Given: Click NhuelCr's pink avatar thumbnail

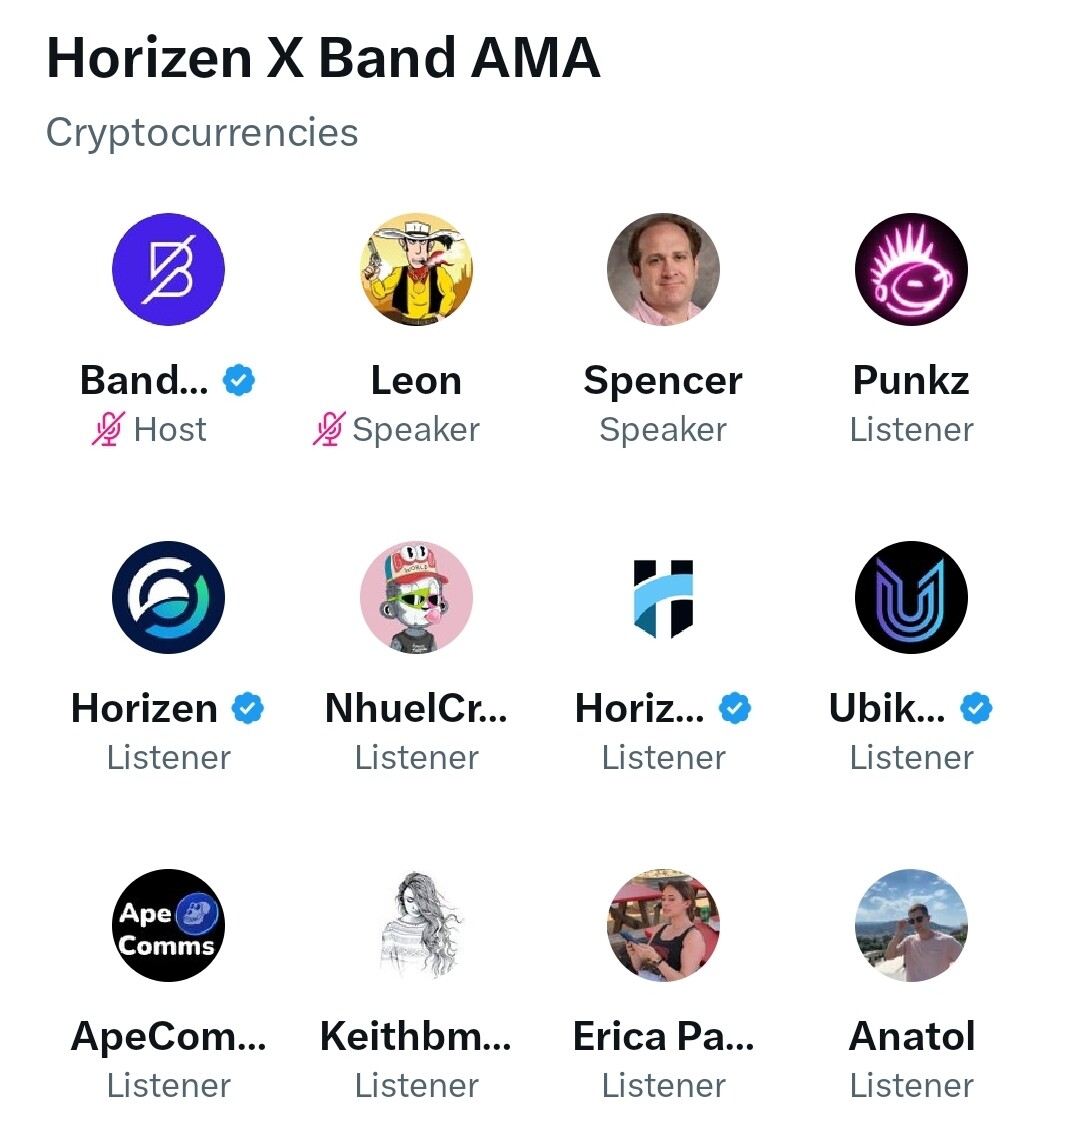Looking at the screenshot, I should (x=416, y=597).
